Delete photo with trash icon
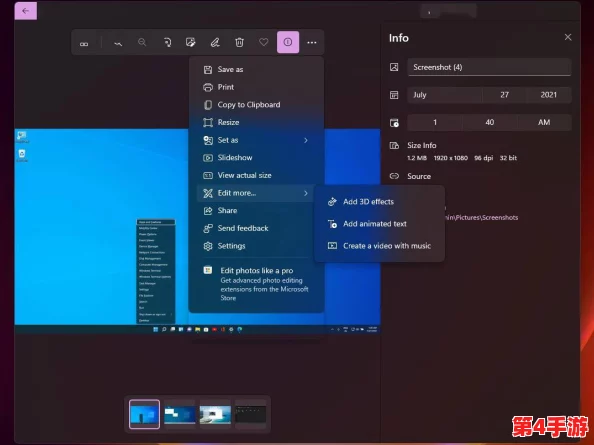This screenshot has width=594, height=445. coord(239,42)
